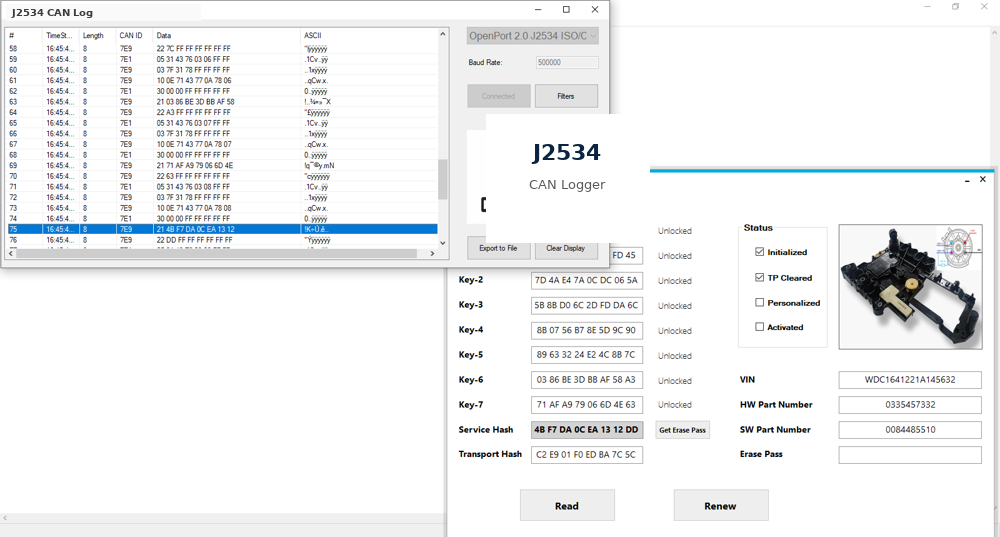Click the Renew button

click(x=721, y=506)
